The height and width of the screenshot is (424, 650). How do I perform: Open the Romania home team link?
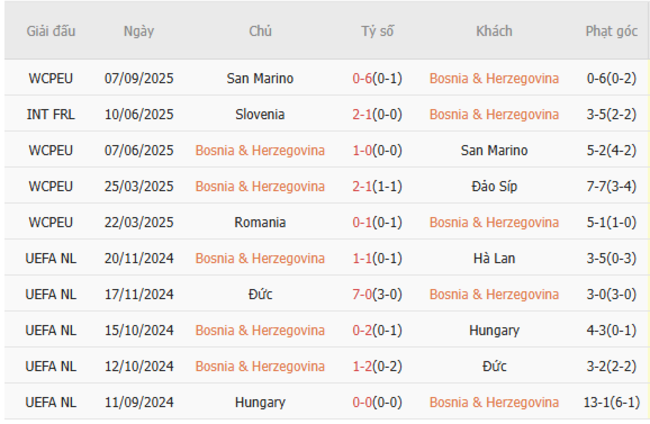click(x=260, y=222)
